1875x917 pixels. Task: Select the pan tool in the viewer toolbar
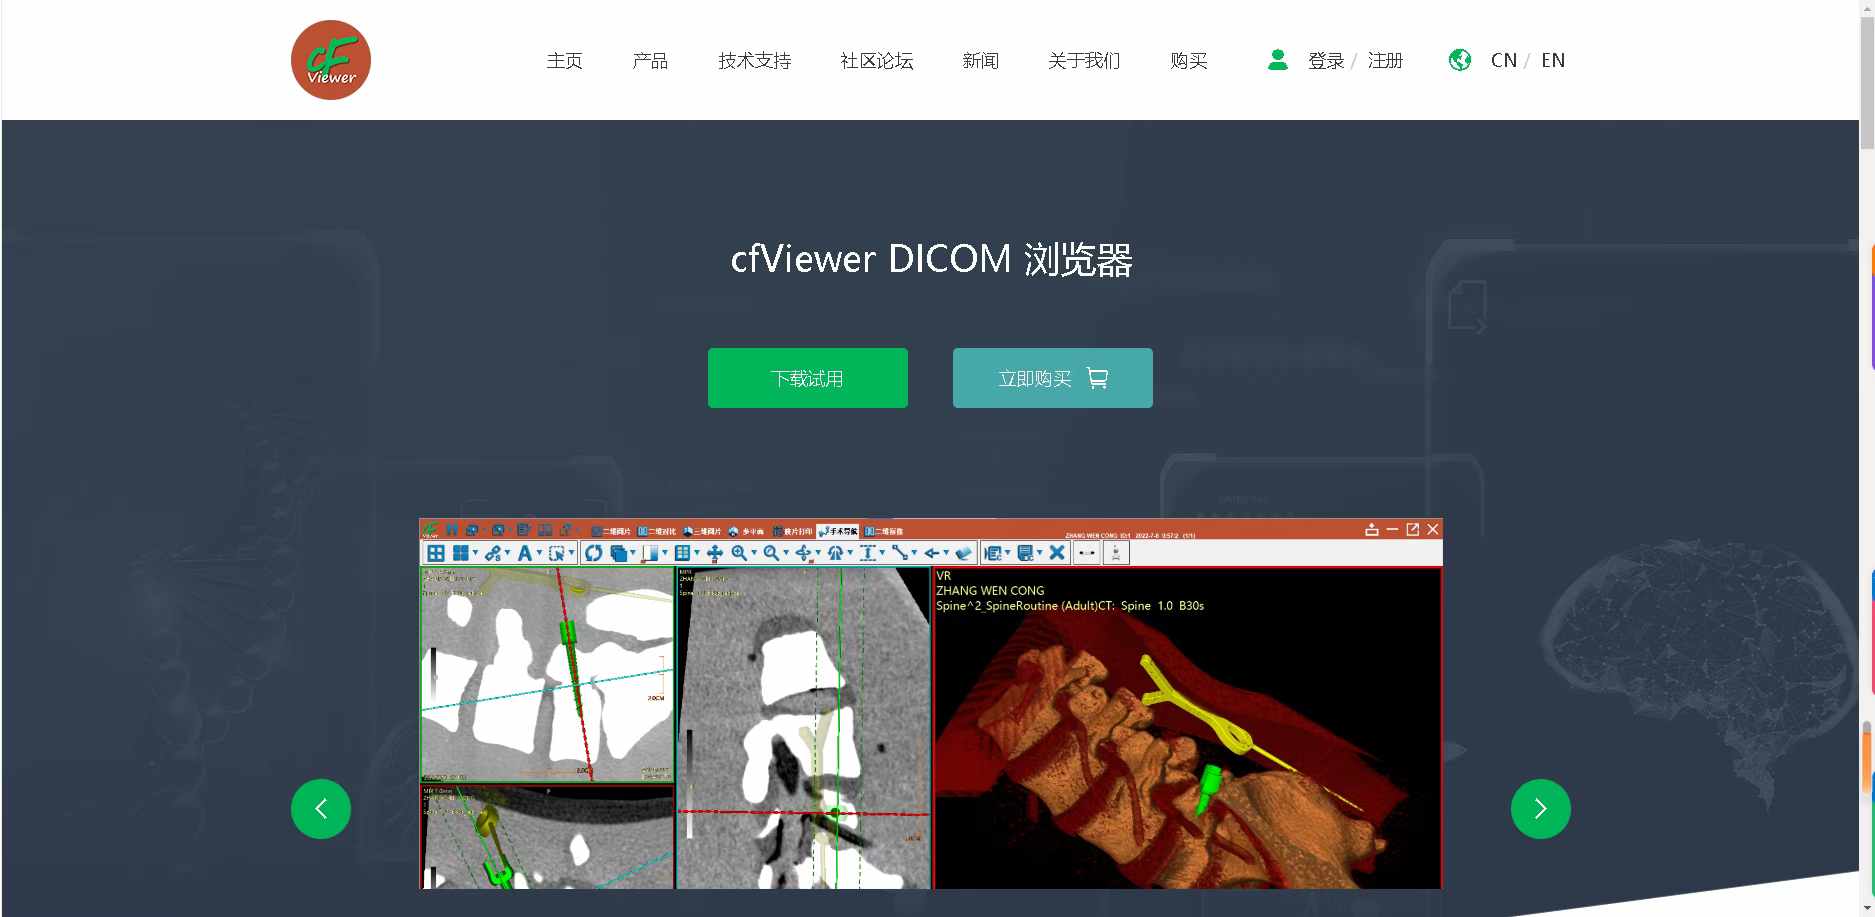715,553
